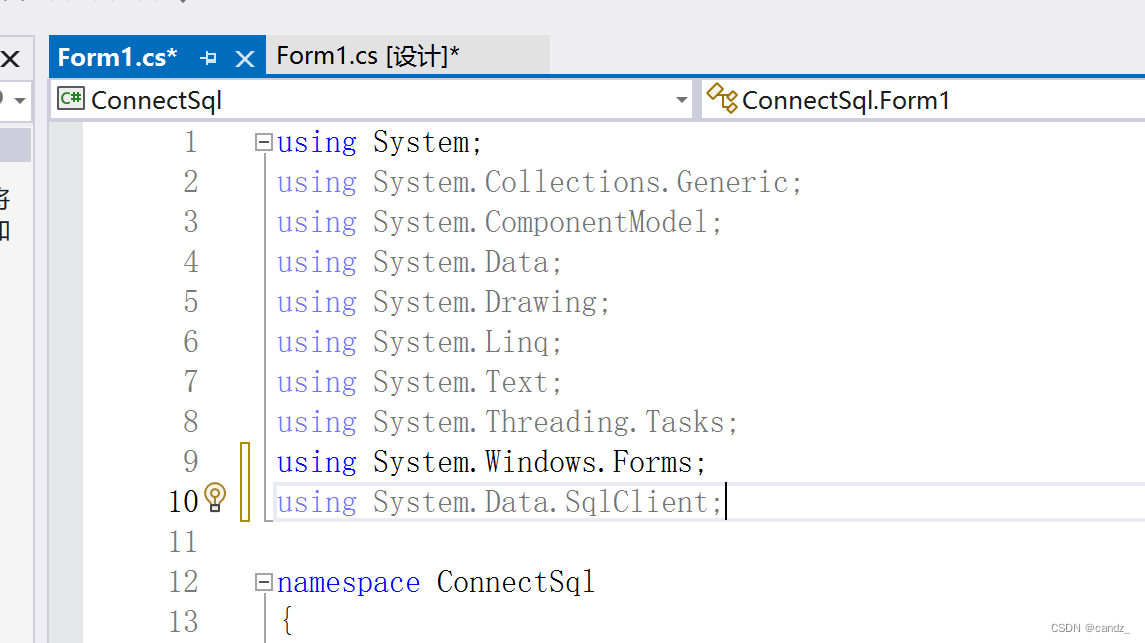Click 'System.Collections.Generic' on line 2

pos(581,182)
